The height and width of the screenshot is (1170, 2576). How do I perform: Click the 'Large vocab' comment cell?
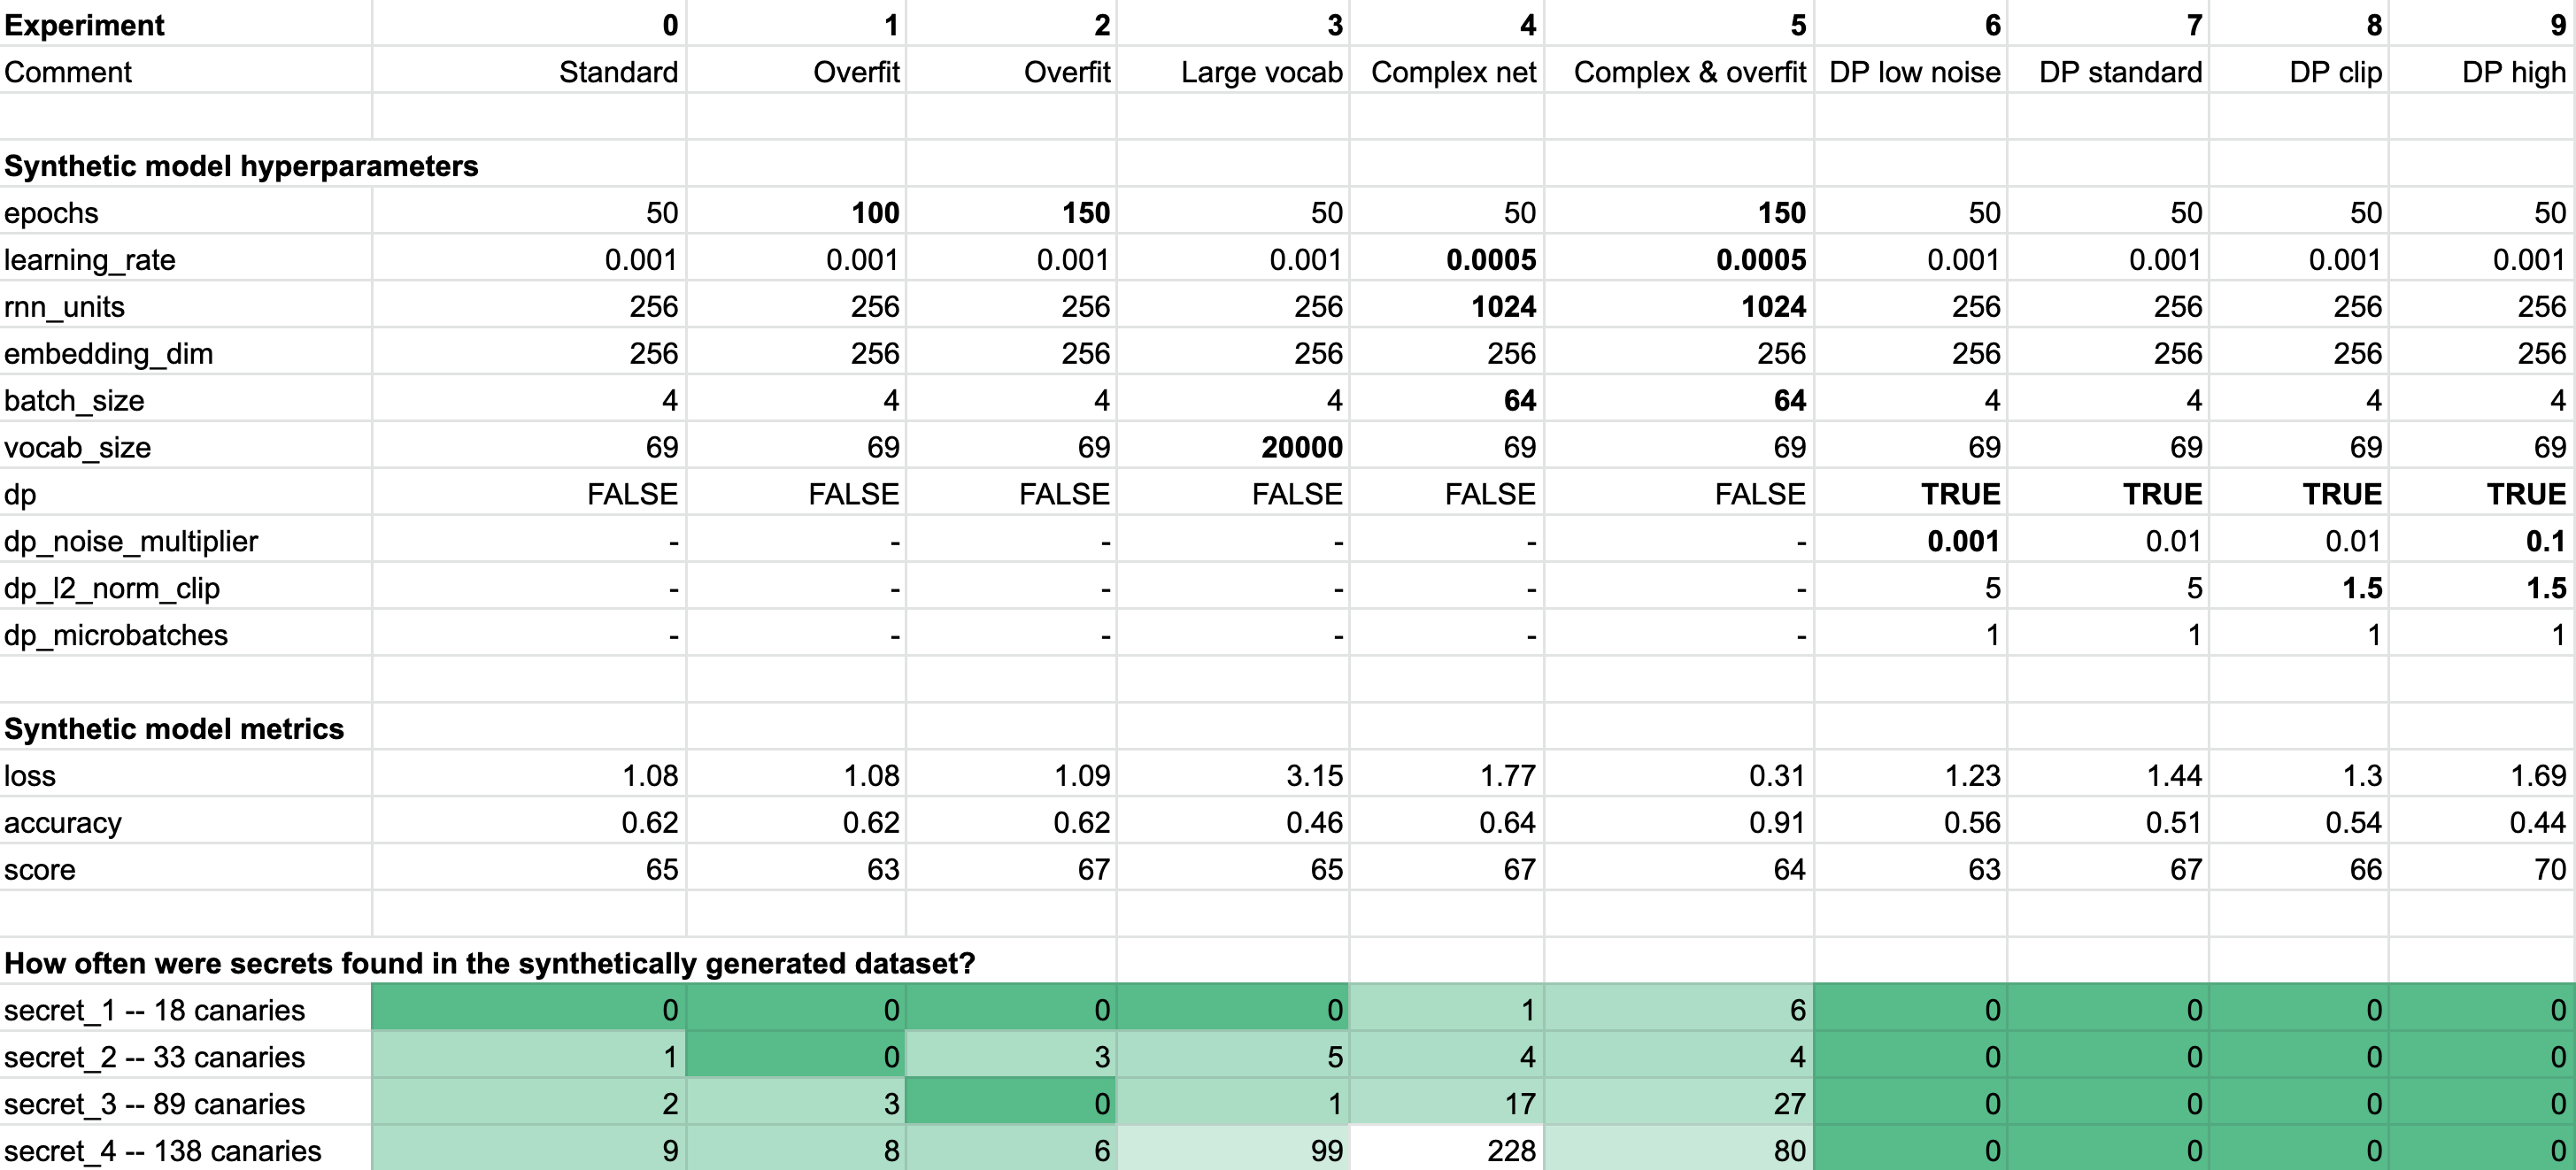[1232, 71]
